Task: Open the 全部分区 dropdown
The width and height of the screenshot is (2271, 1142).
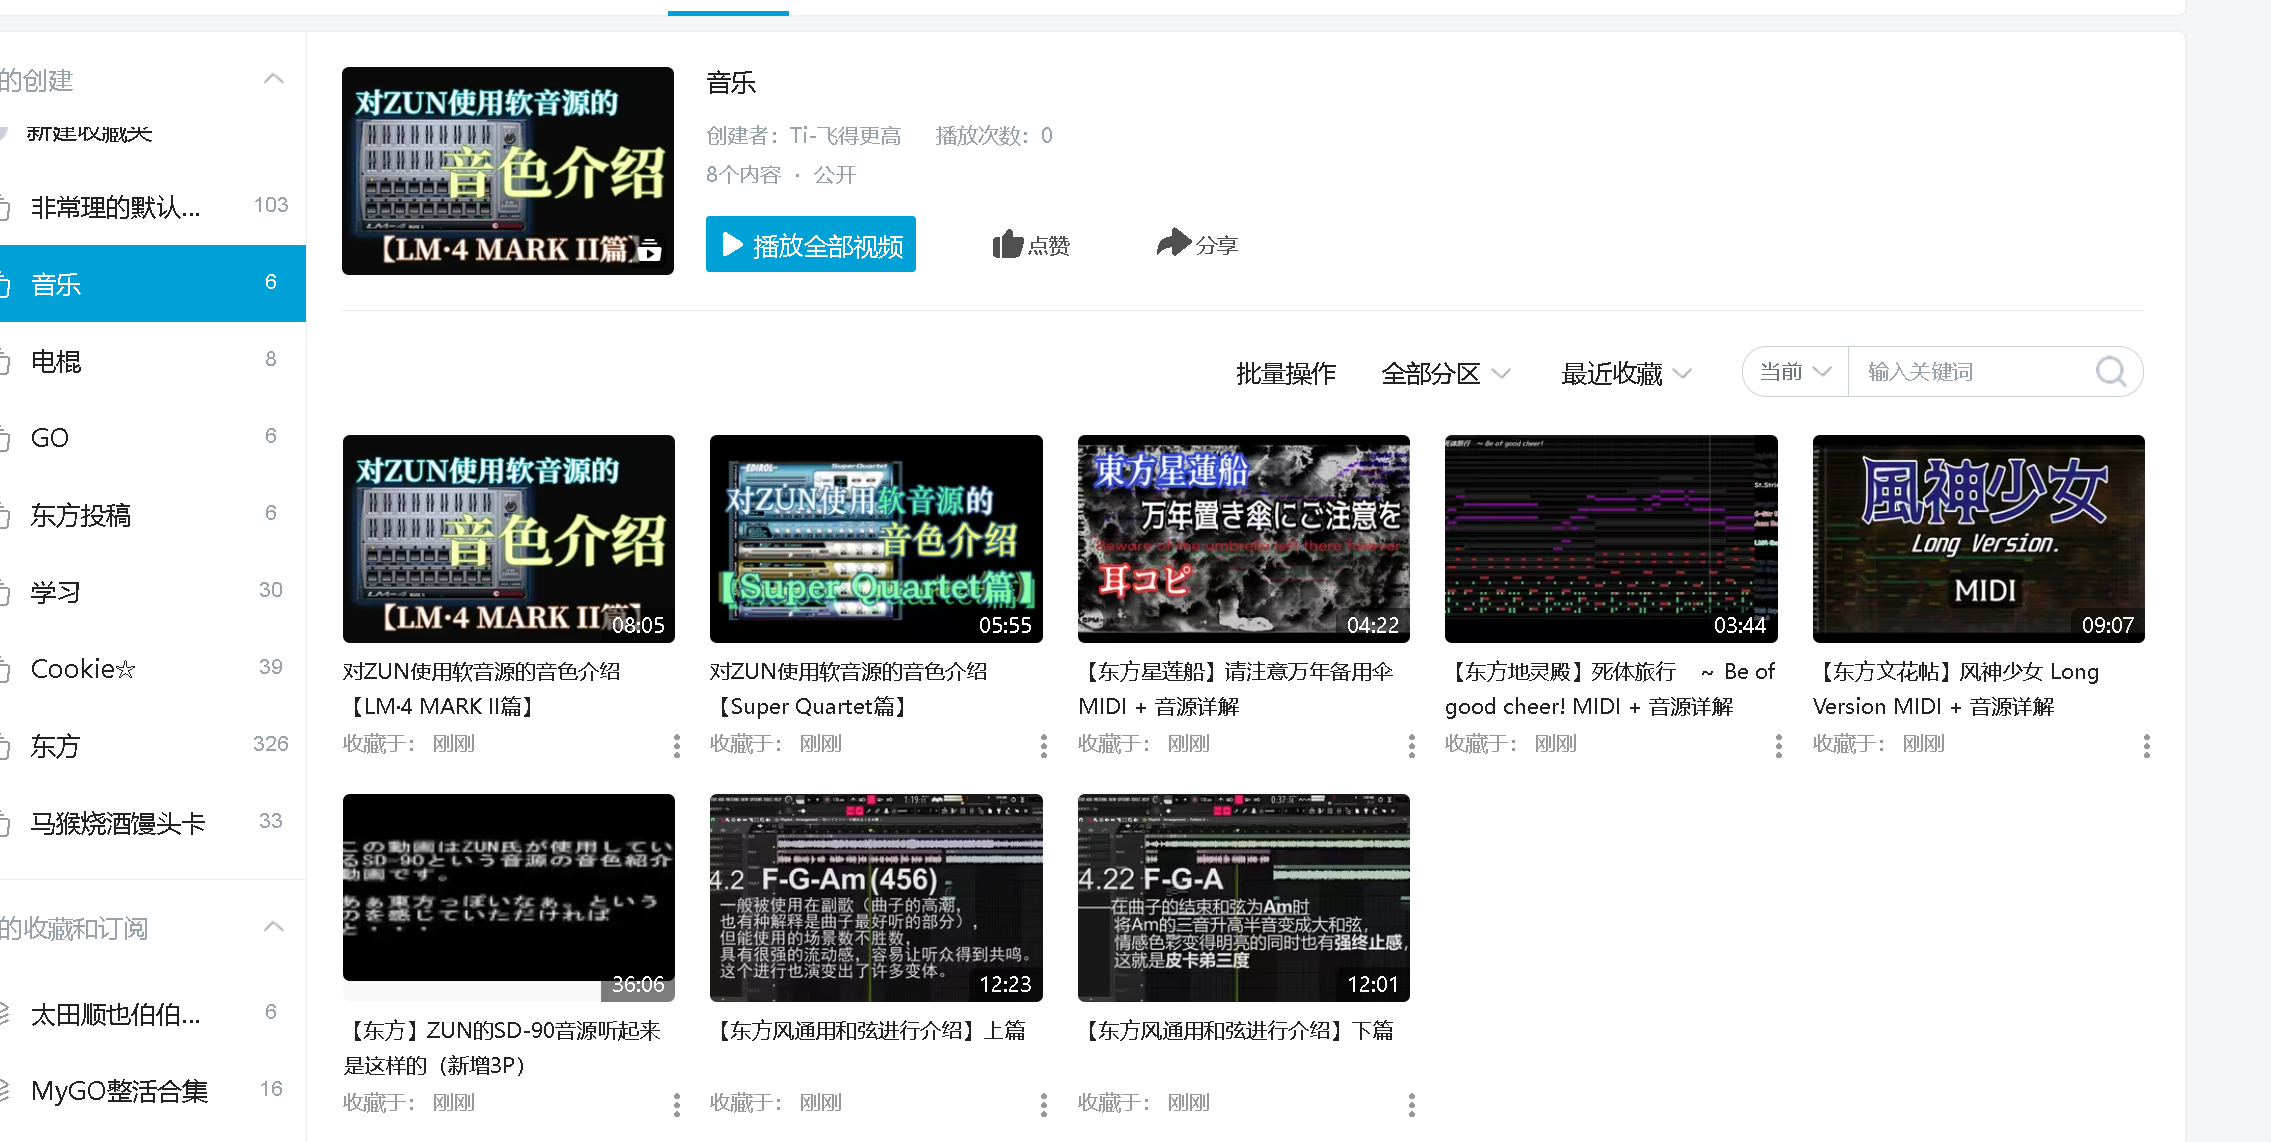Action: click(1446, 374)
